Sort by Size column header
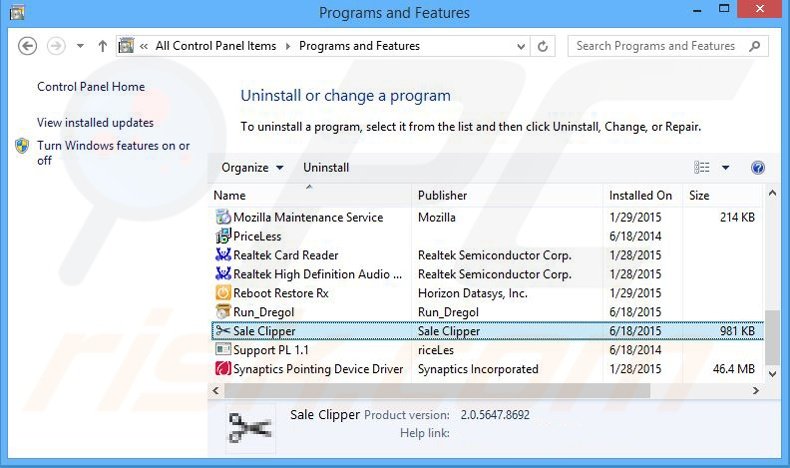This screenshot has height=468, width=790. click(x=722, y=195)
